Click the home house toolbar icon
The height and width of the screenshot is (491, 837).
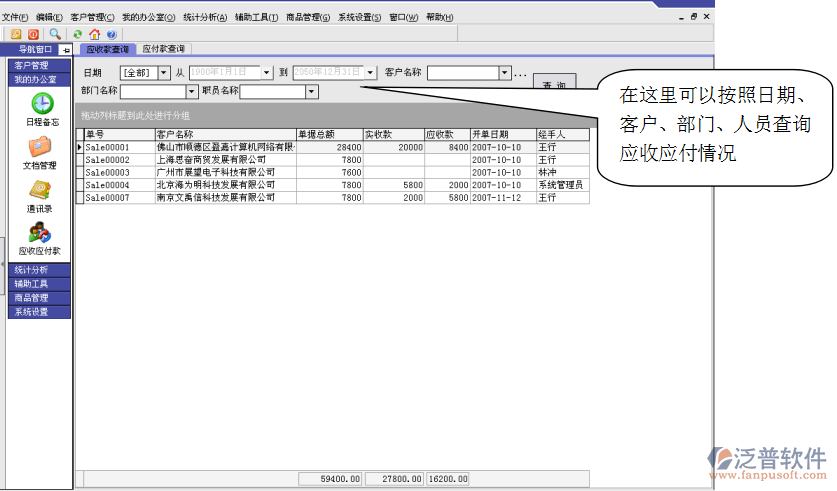94,34
